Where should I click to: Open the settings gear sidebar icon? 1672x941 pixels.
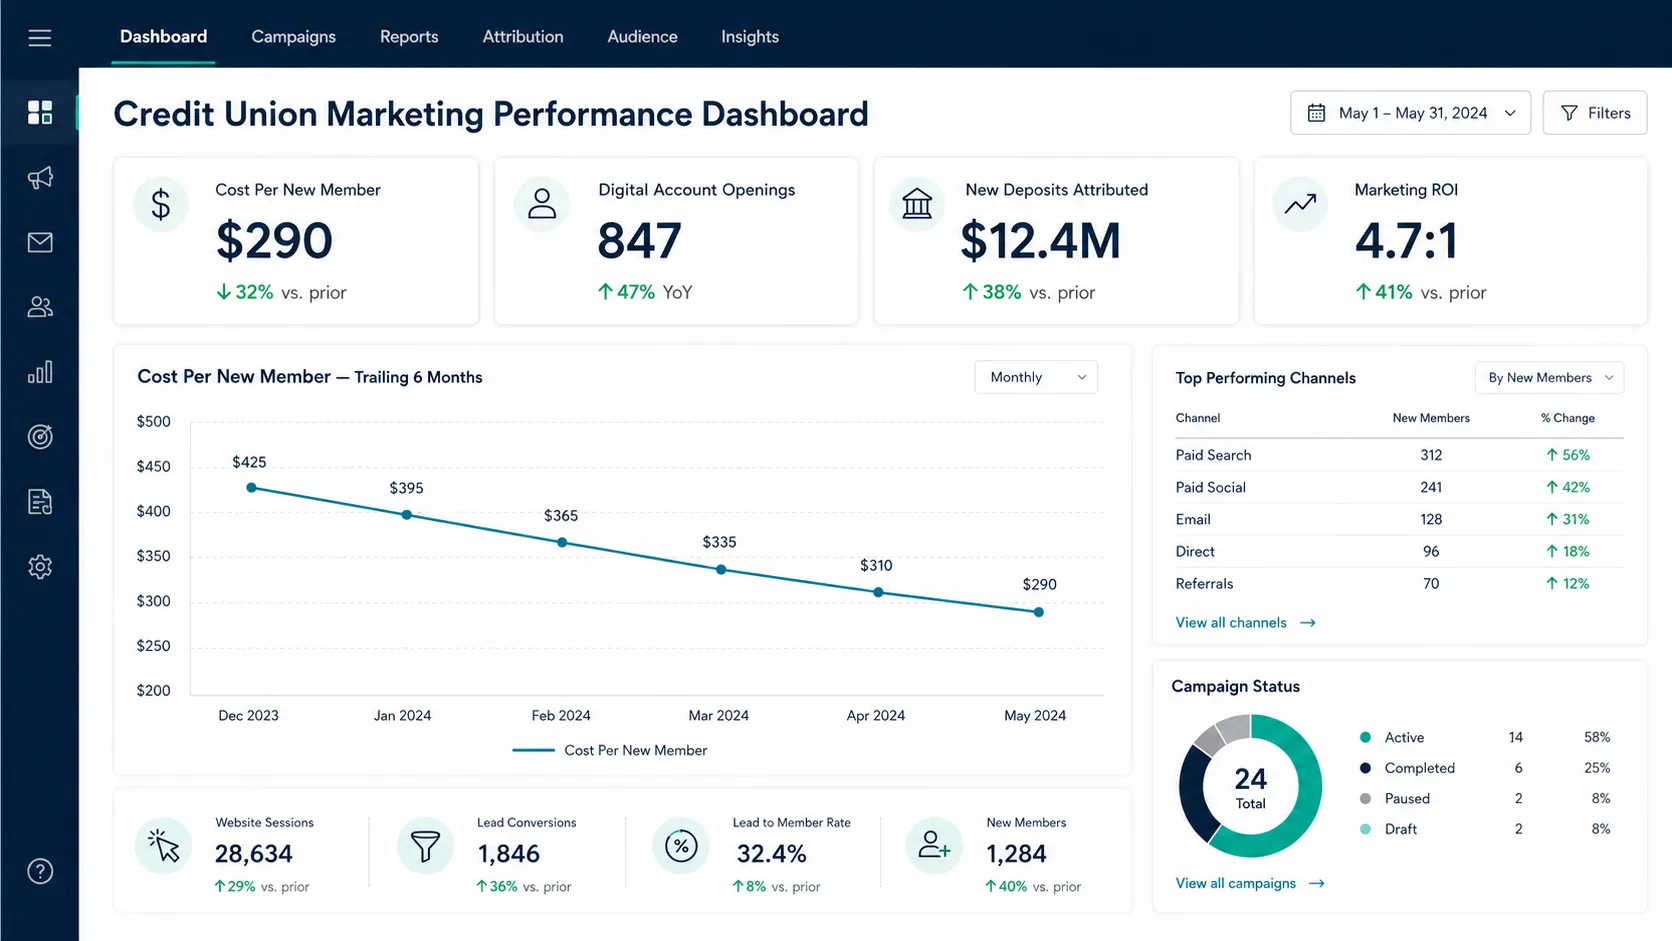tap(40, 567)
